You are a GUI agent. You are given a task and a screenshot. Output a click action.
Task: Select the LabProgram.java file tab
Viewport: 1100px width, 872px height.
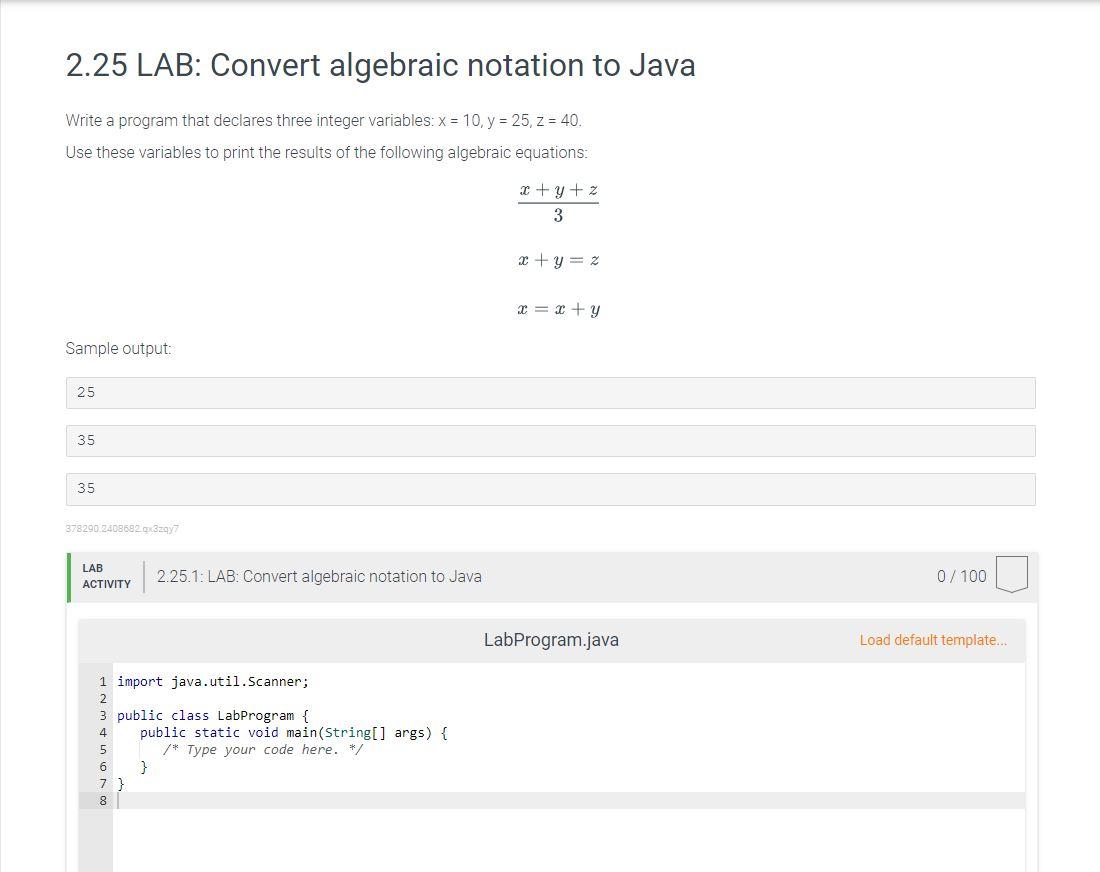551,640
